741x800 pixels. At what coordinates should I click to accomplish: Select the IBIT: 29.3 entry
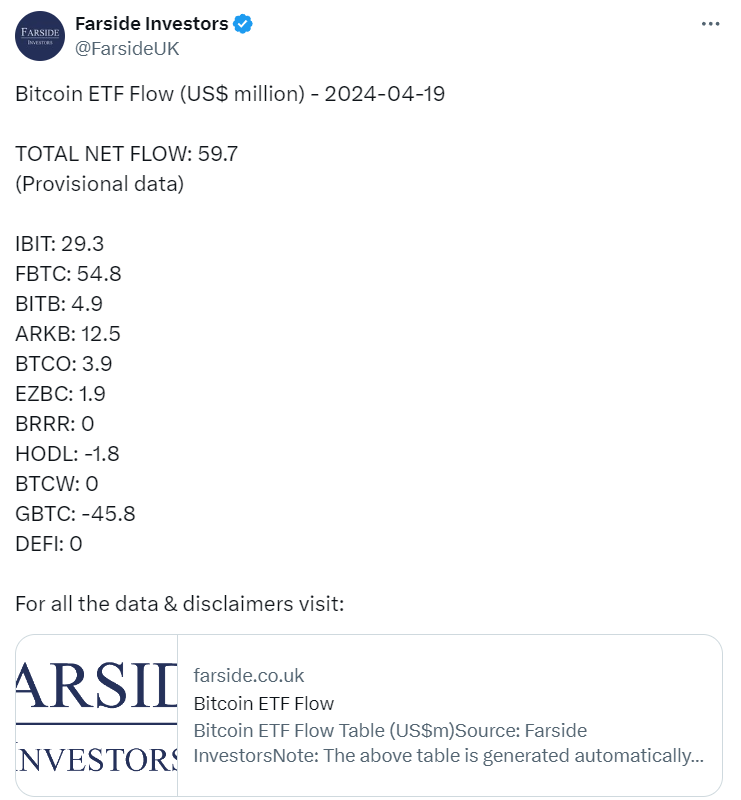point(60,244)
